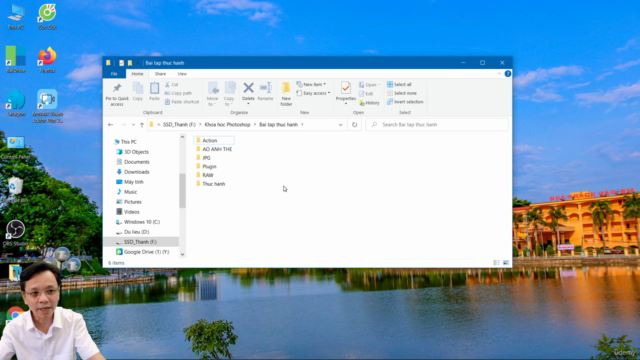The width and height of the screenshot is (640, 360).
Task: Click the Properties icon
Action: [346, 92]
